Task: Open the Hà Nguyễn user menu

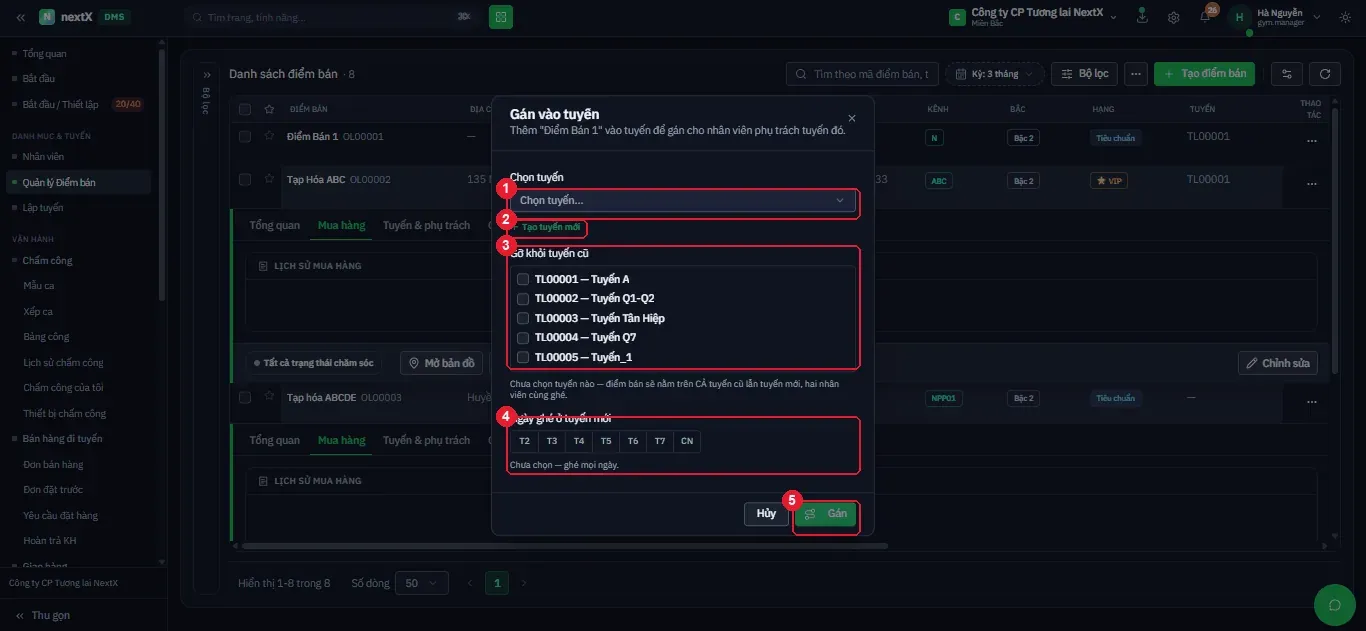Action: 1274,17
